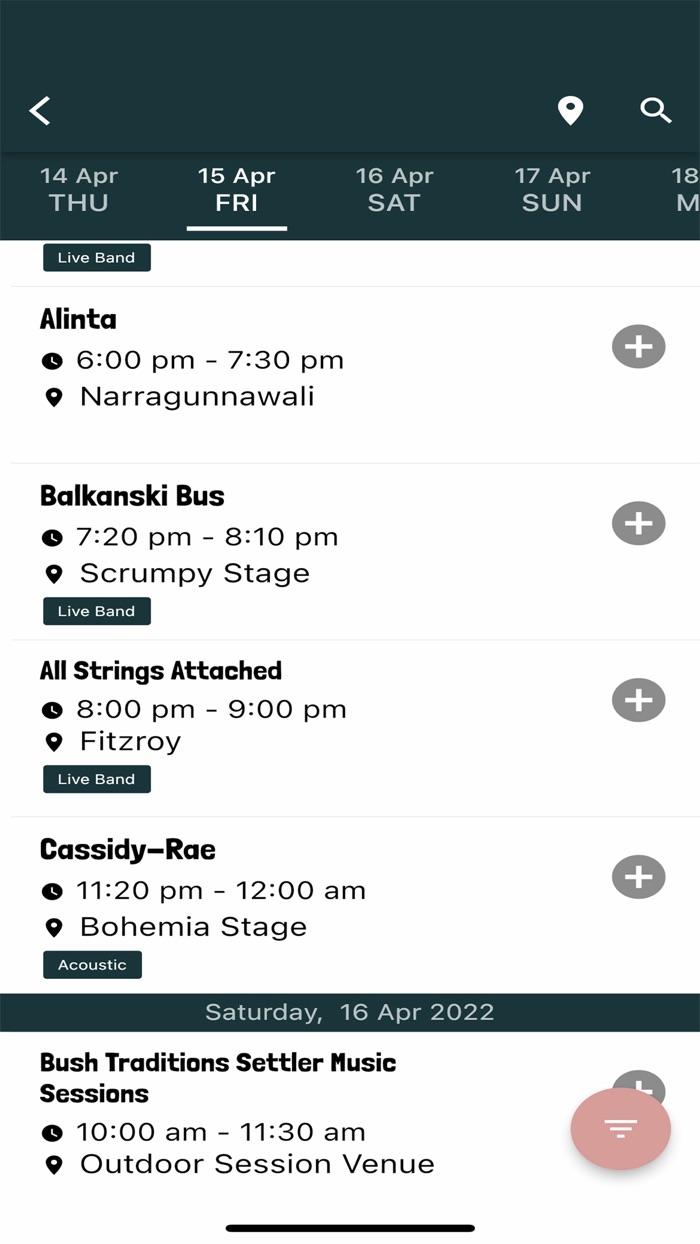Click the back arrow icon
Viewport: 700px width, 1244px height.
point(39,111)
